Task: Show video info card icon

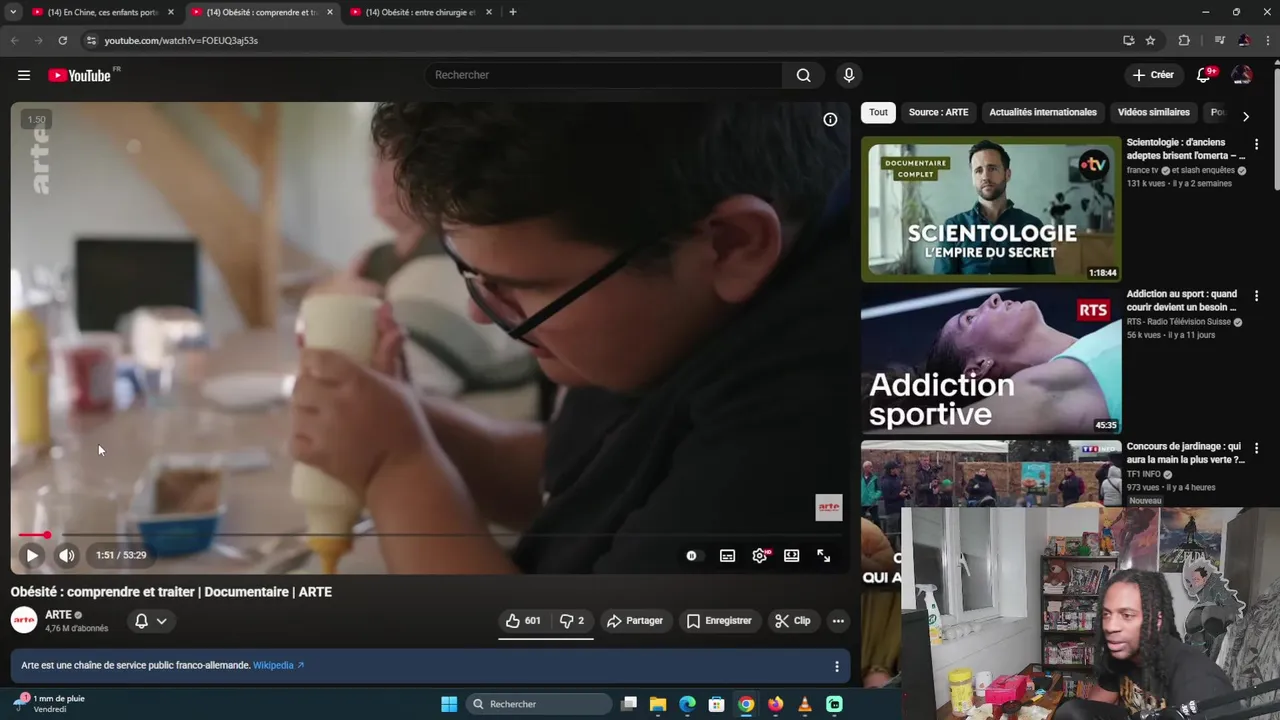Action: pyautogui.click(x=830, y=119)
